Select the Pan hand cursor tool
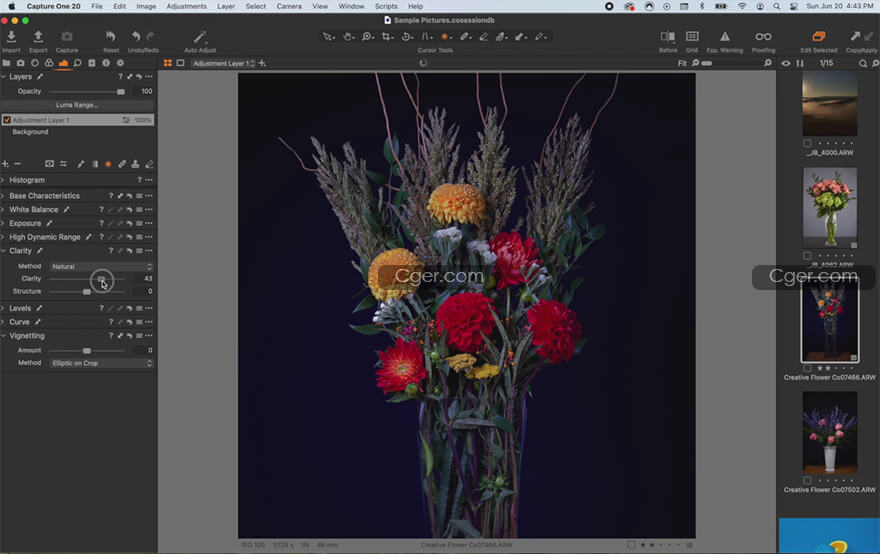 (348, 36)
